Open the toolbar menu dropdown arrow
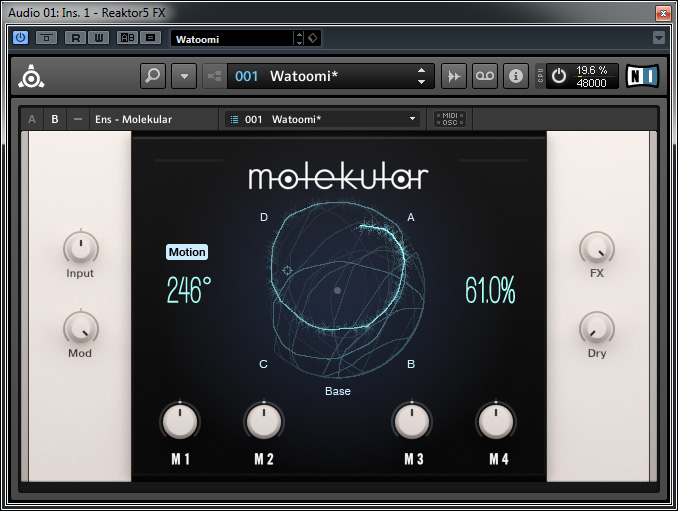The height and width of the screenshot is (511, 678). pyautogui.click(x=183, y=76)
